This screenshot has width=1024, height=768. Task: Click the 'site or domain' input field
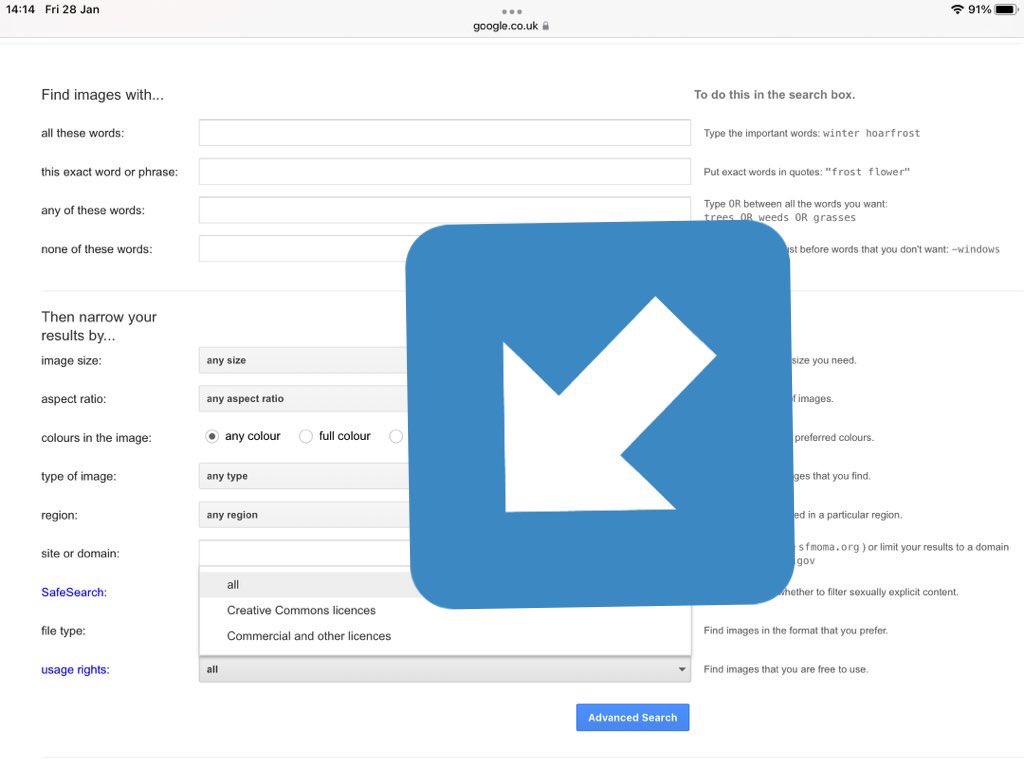click(304, 553)
